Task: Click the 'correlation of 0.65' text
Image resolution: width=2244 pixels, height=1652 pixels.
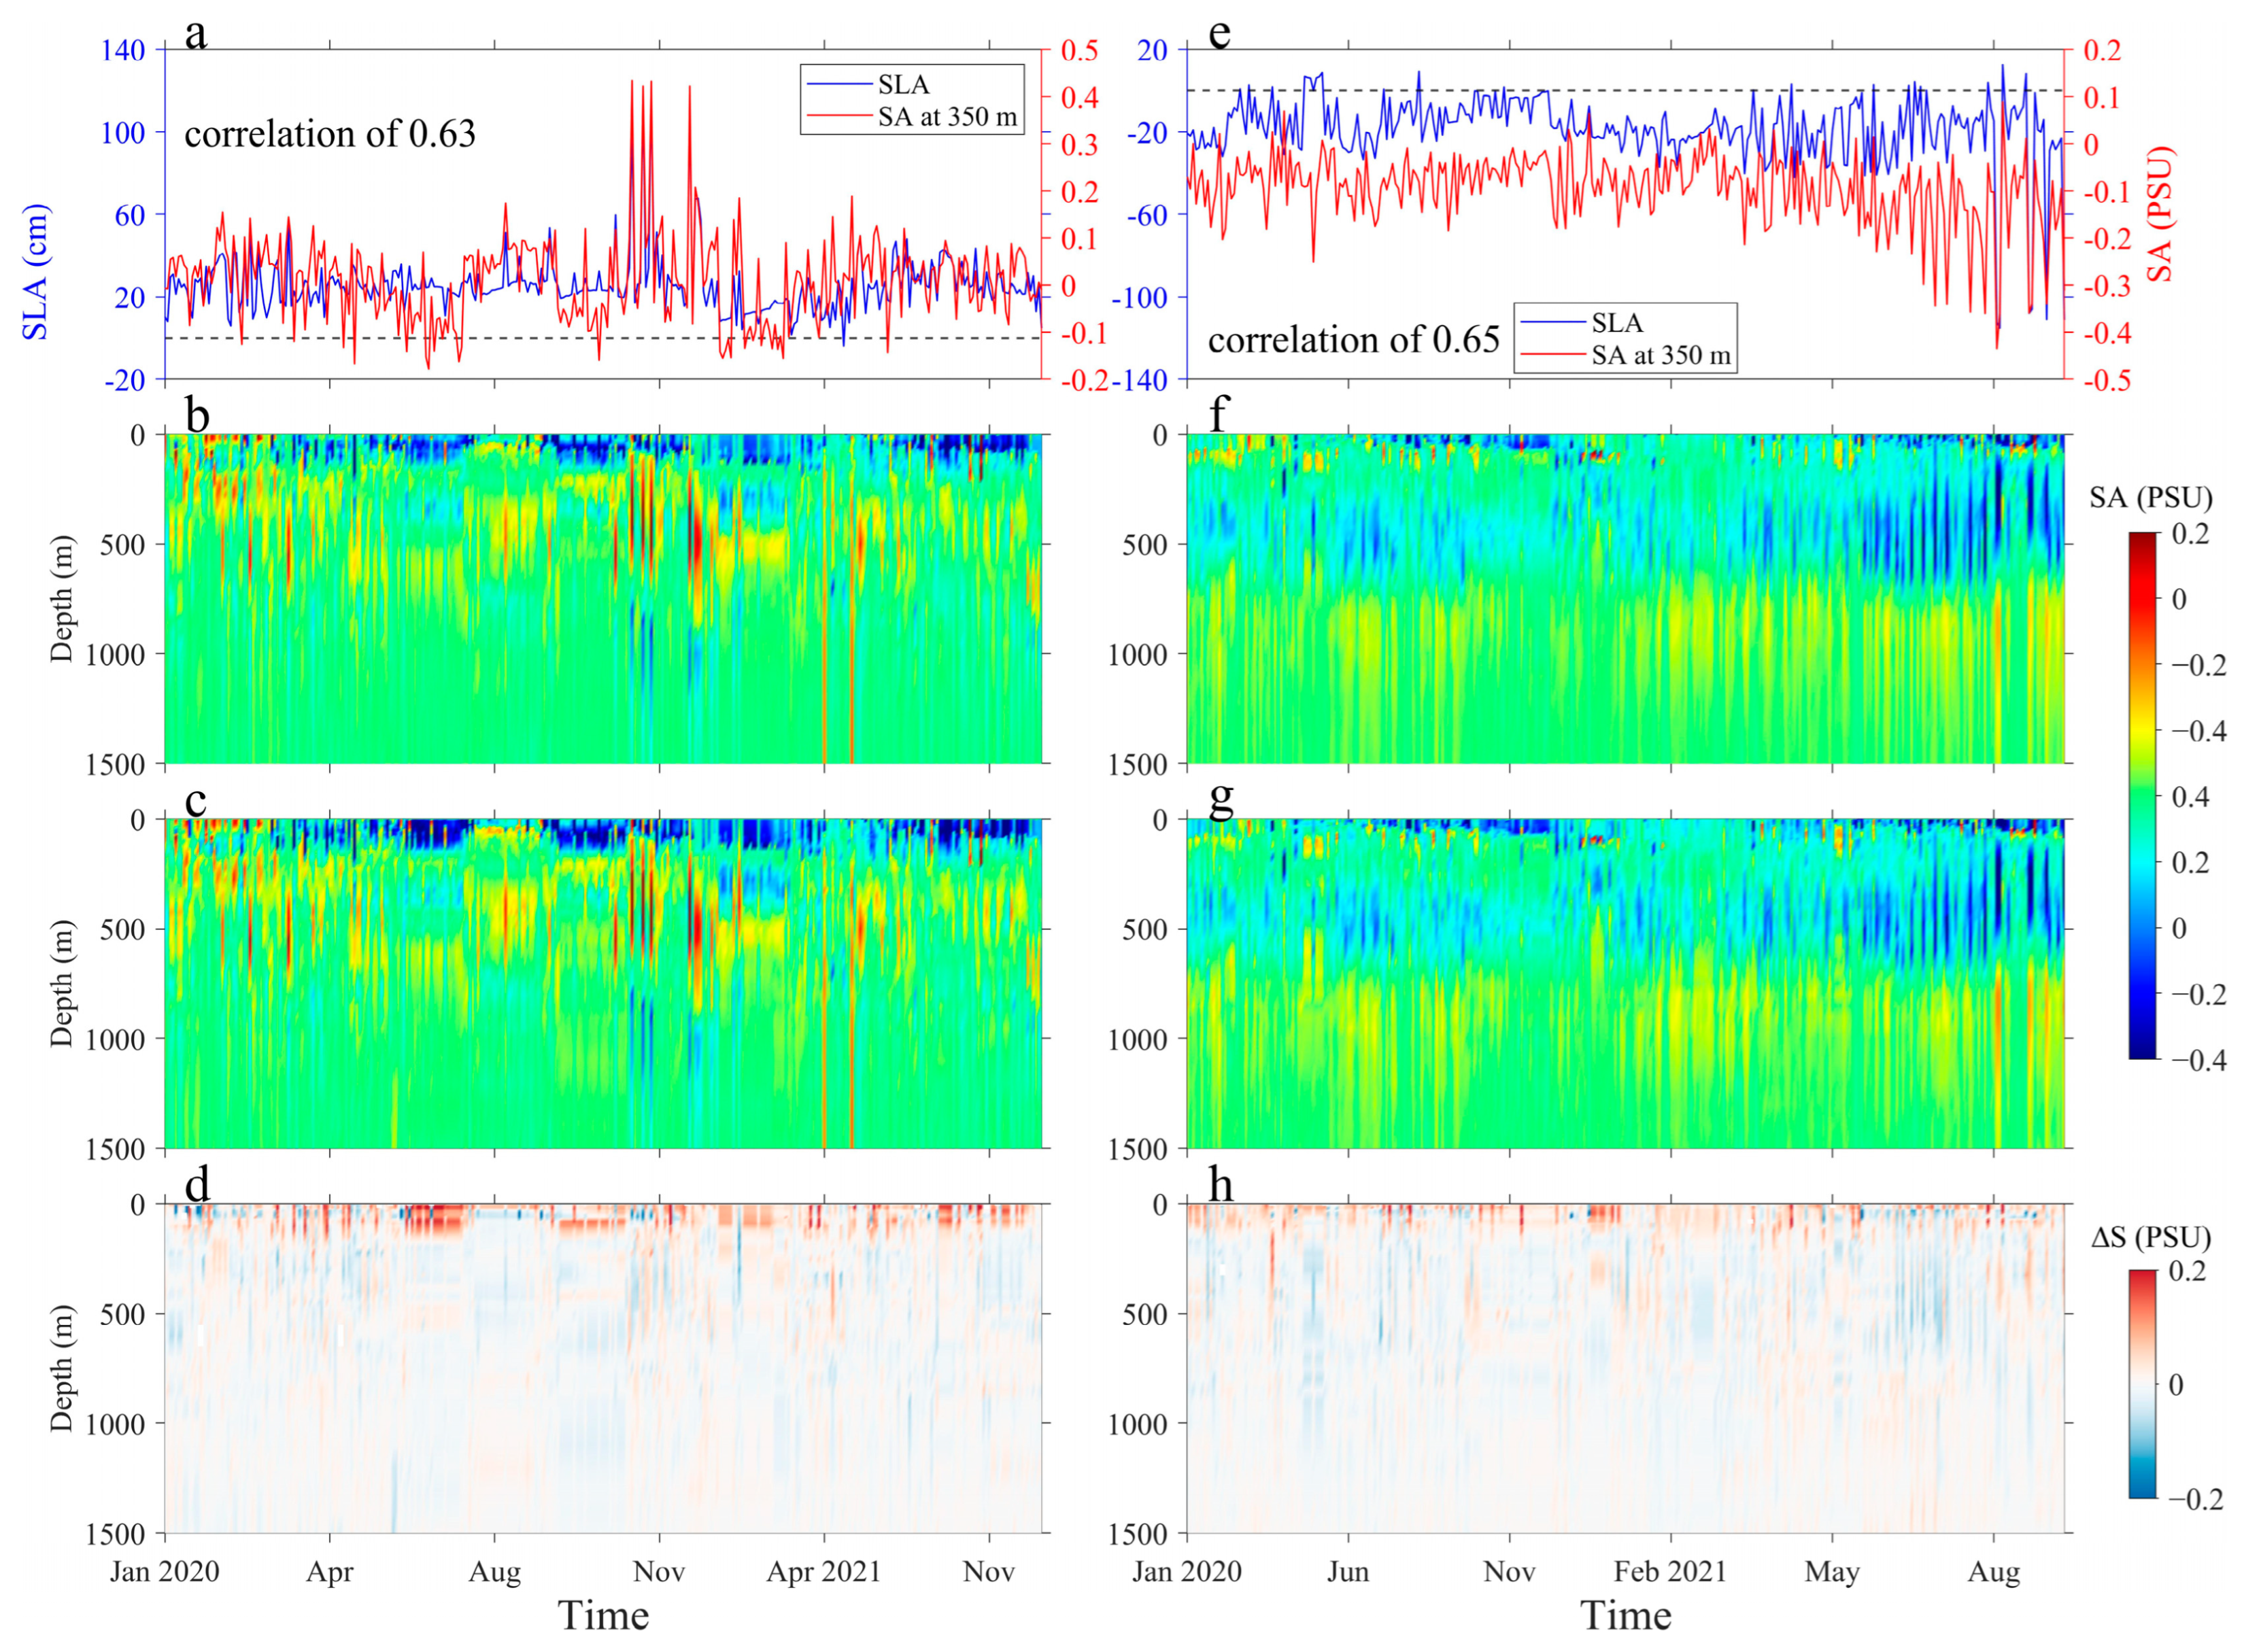Action: point(1353,340)
